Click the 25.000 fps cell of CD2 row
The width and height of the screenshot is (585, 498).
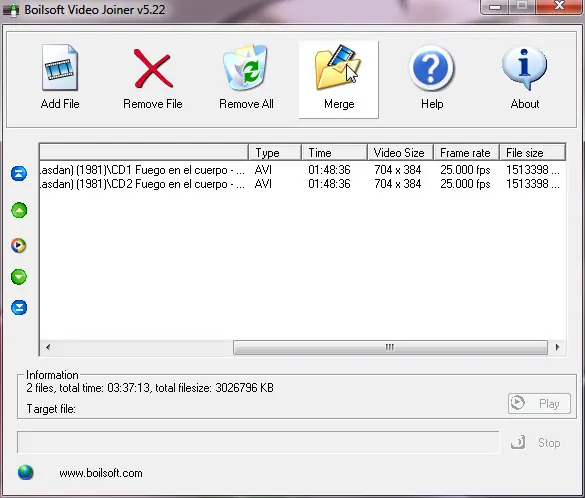coord(465,184)
